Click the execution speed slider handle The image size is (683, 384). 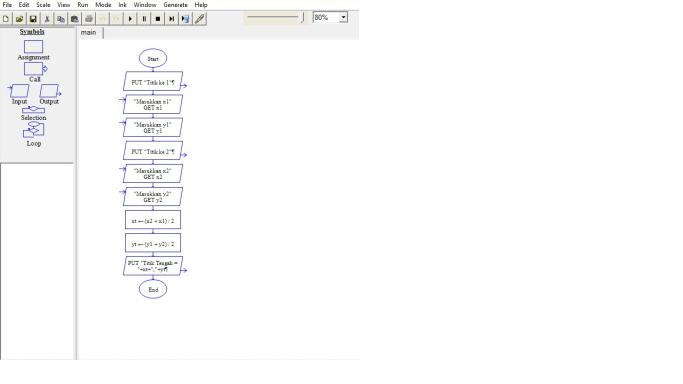point(303,17)
